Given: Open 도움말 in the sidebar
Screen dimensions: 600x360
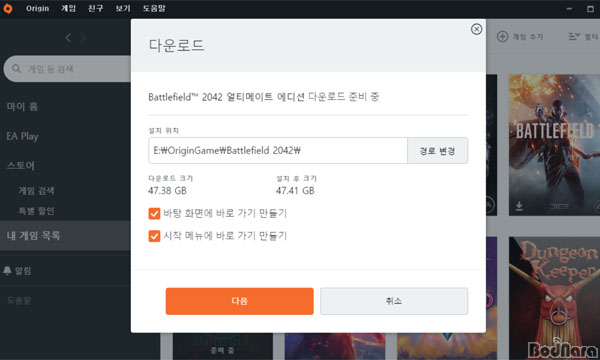Looking at the screenshot, I should click(x=19, y=300).
